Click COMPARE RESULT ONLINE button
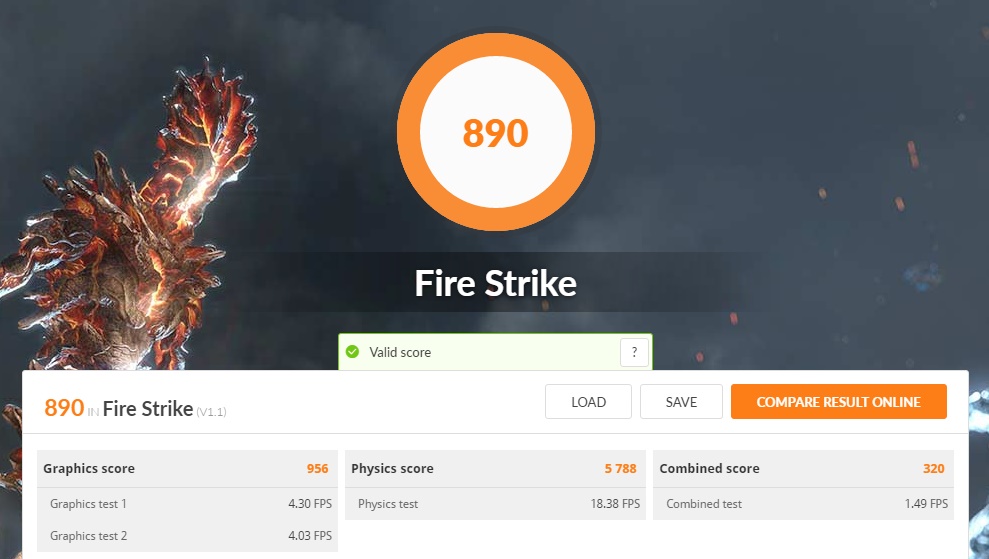The width and height of the screenshot is (989, 559). point(839,402)
